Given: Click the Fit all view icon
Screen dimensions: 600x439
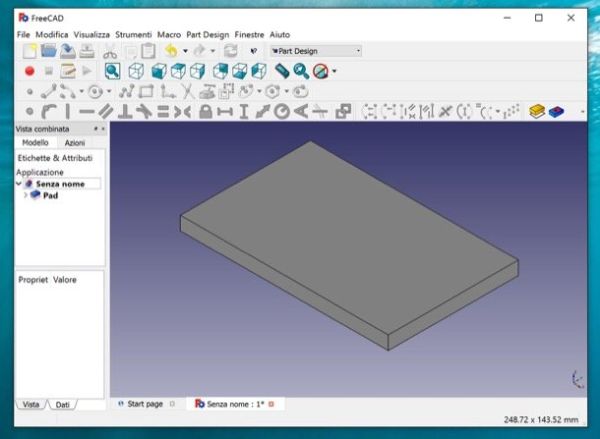Looking at the screenshot, I should coord(113,71).
